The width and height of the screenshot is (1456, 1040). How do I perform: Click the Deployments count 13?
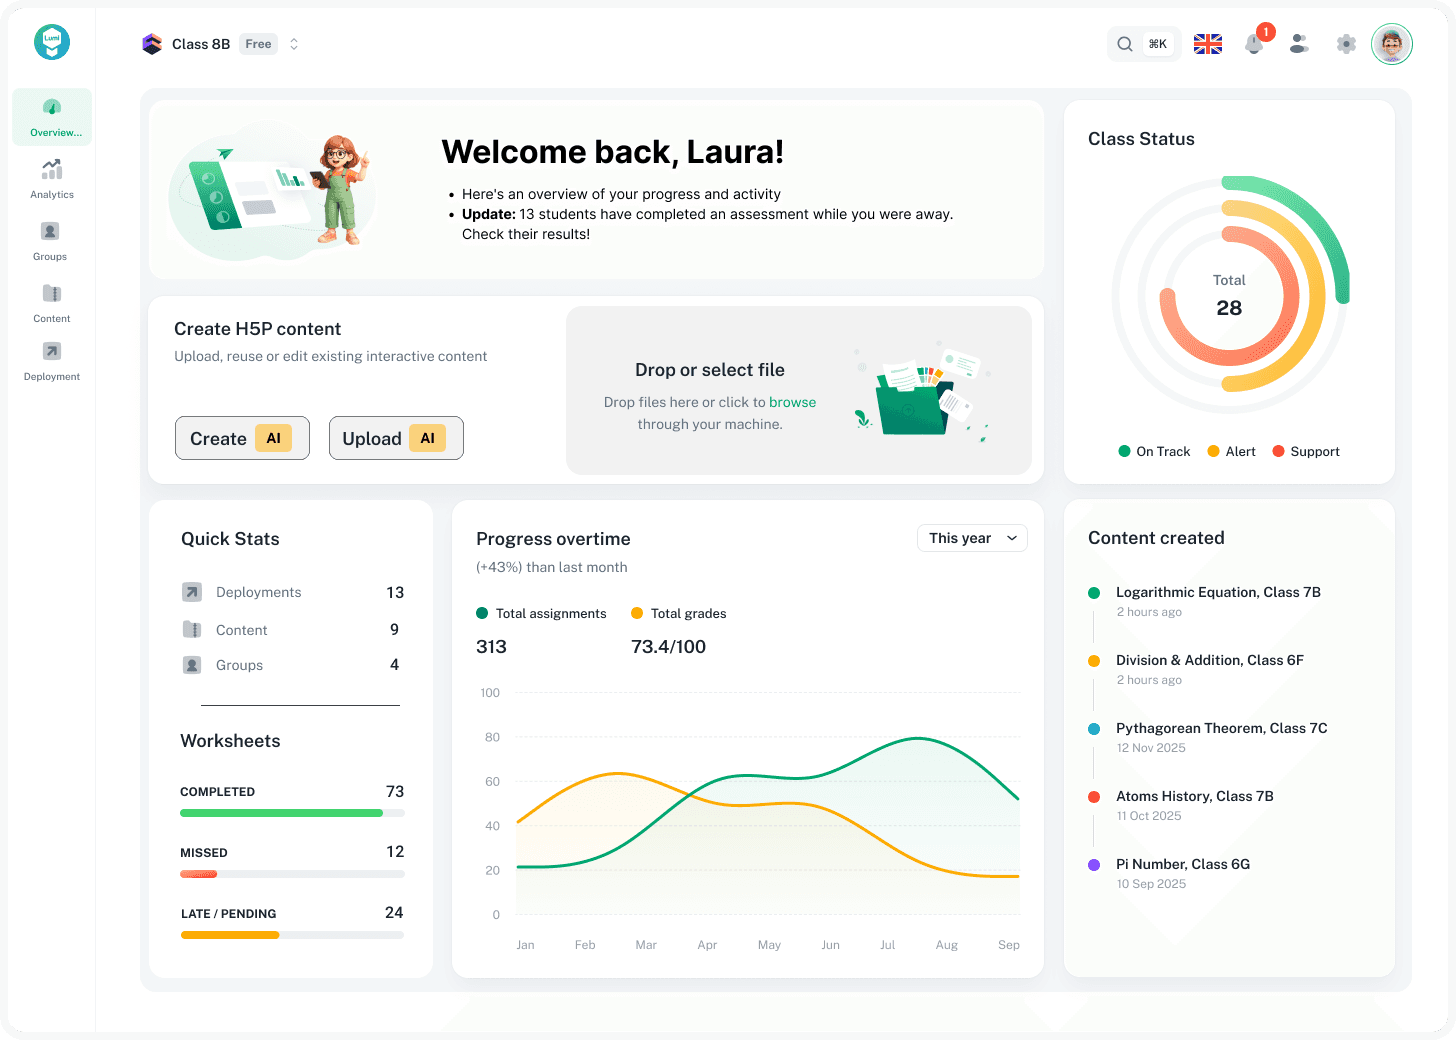[x=395, y=592]
